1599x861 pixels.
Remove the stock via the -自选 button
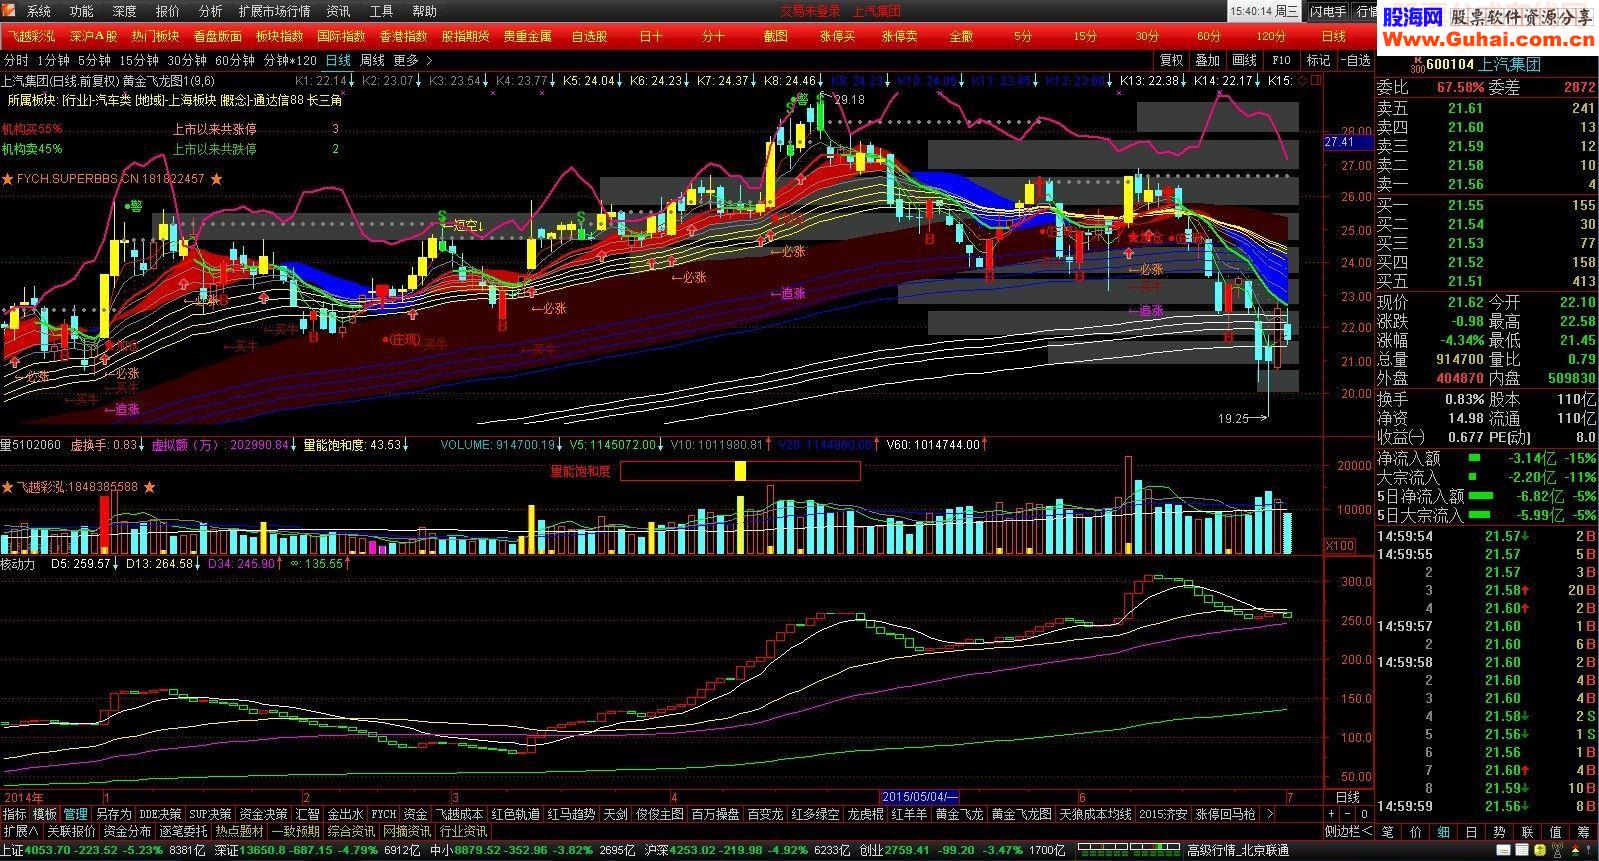[x=1356, y=60]
